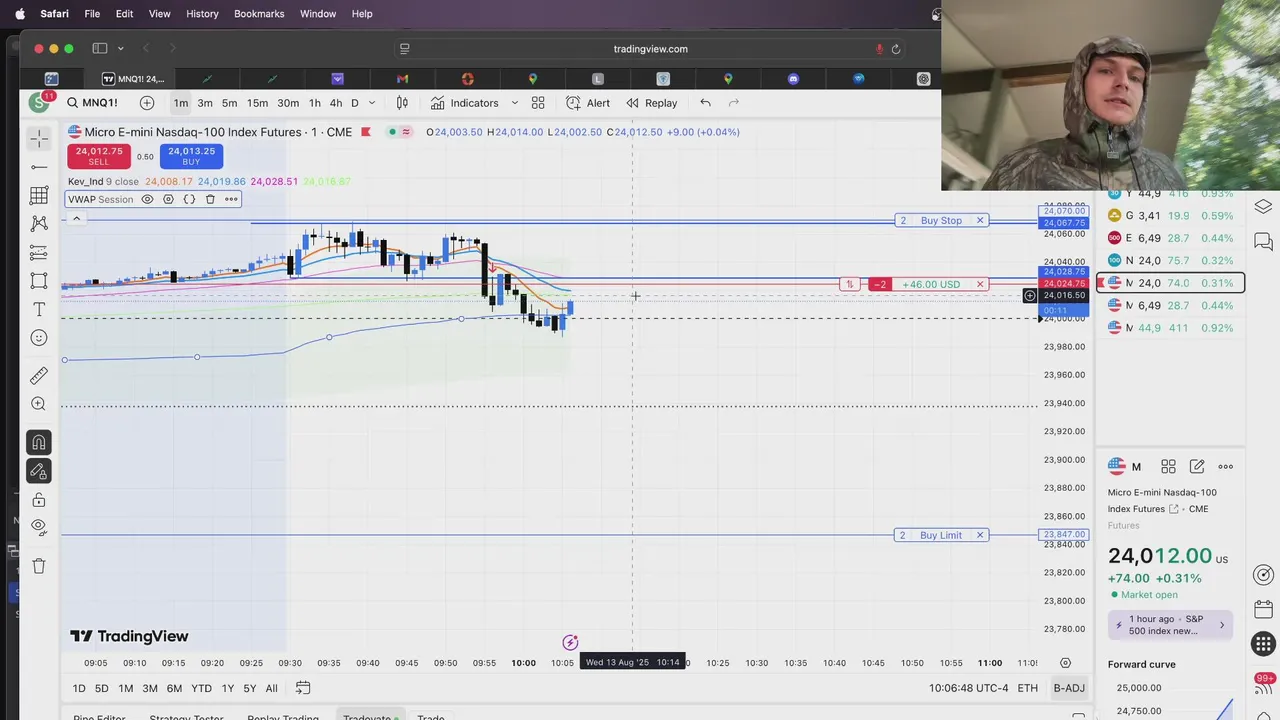Select the 1M date range

126,688
